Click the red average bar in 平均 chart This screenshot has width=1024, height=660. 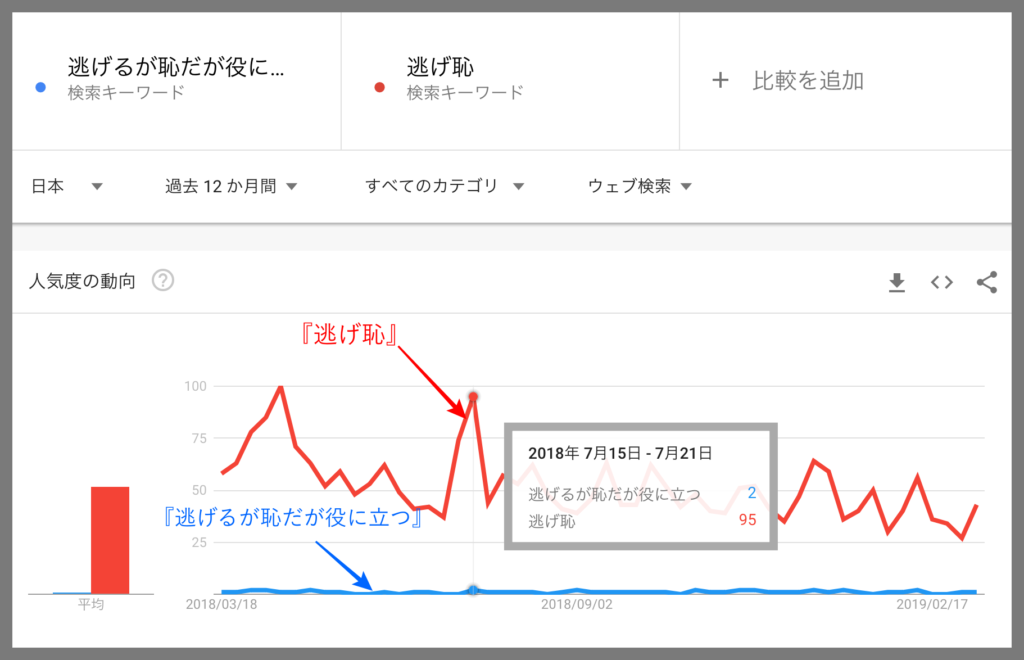(x=110, y=540)
